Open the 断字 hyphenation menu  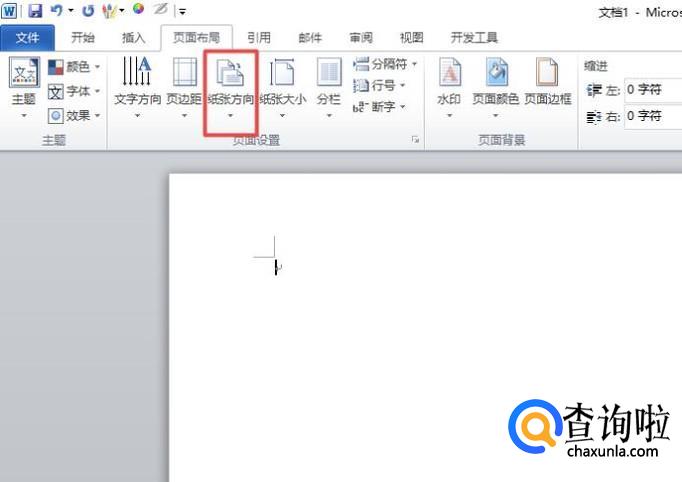pyautogui.click(x=379, y=107)
